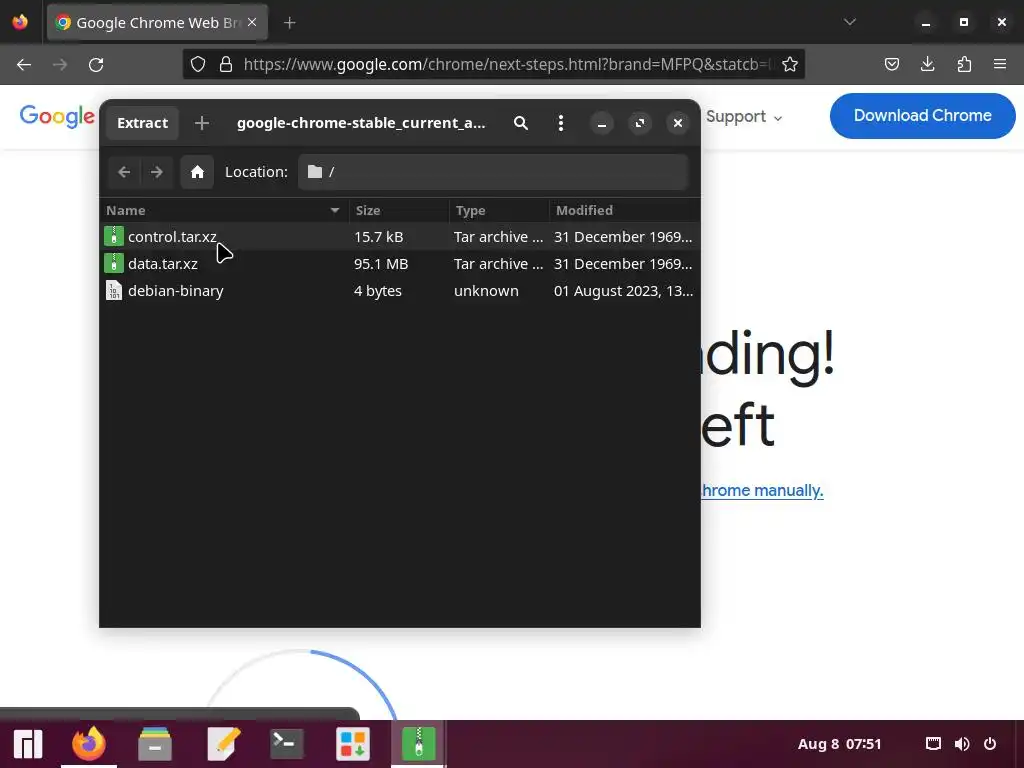Open Firefox from the taskbar
The width and height of the screenshot is (1024, 768).
click(89, 744)
